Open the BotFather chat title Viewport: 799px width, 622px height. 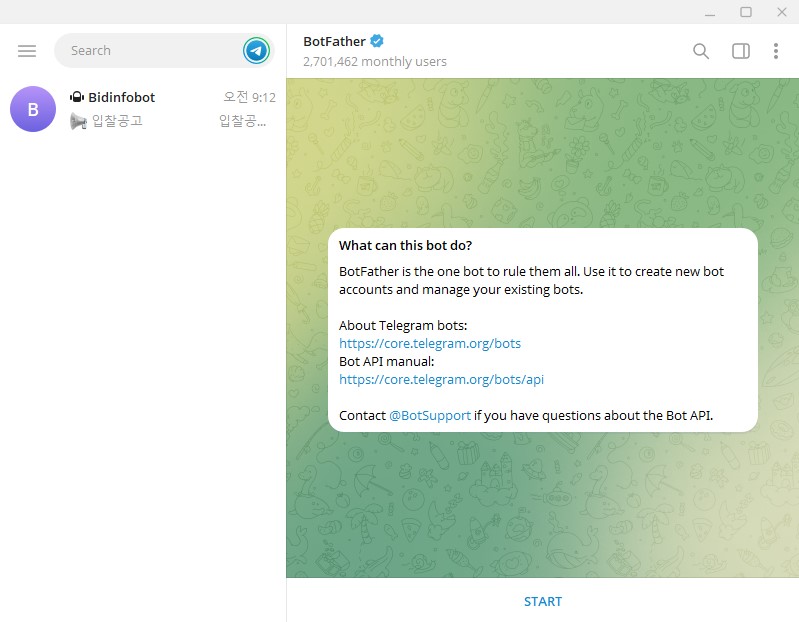tap(334, 41)
